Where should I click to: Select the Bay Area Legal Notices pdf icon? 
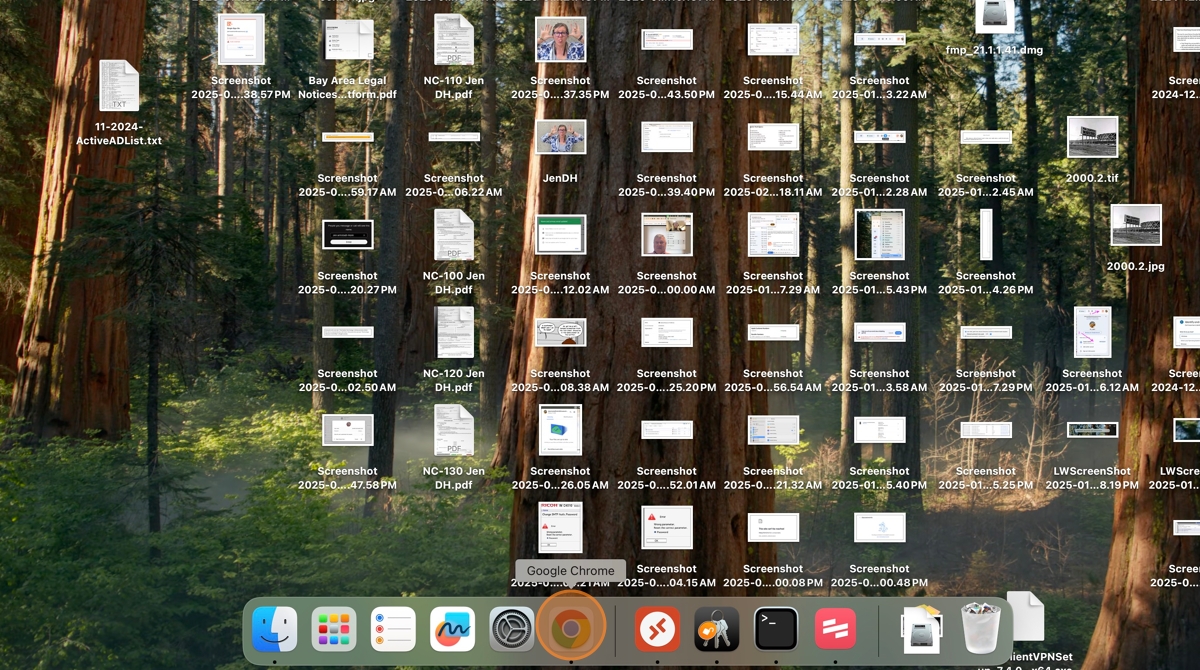[348, 39]
